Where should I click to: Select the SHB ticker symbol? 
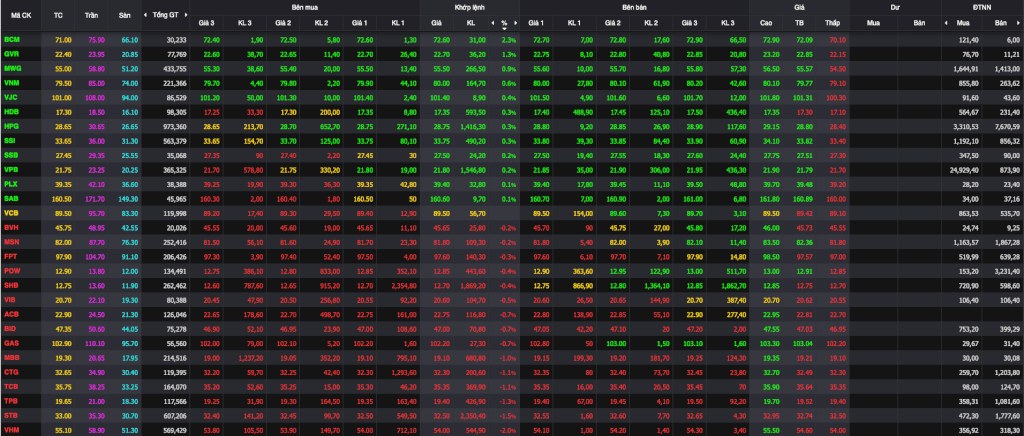pyautogui.click(x=11, y=285)
